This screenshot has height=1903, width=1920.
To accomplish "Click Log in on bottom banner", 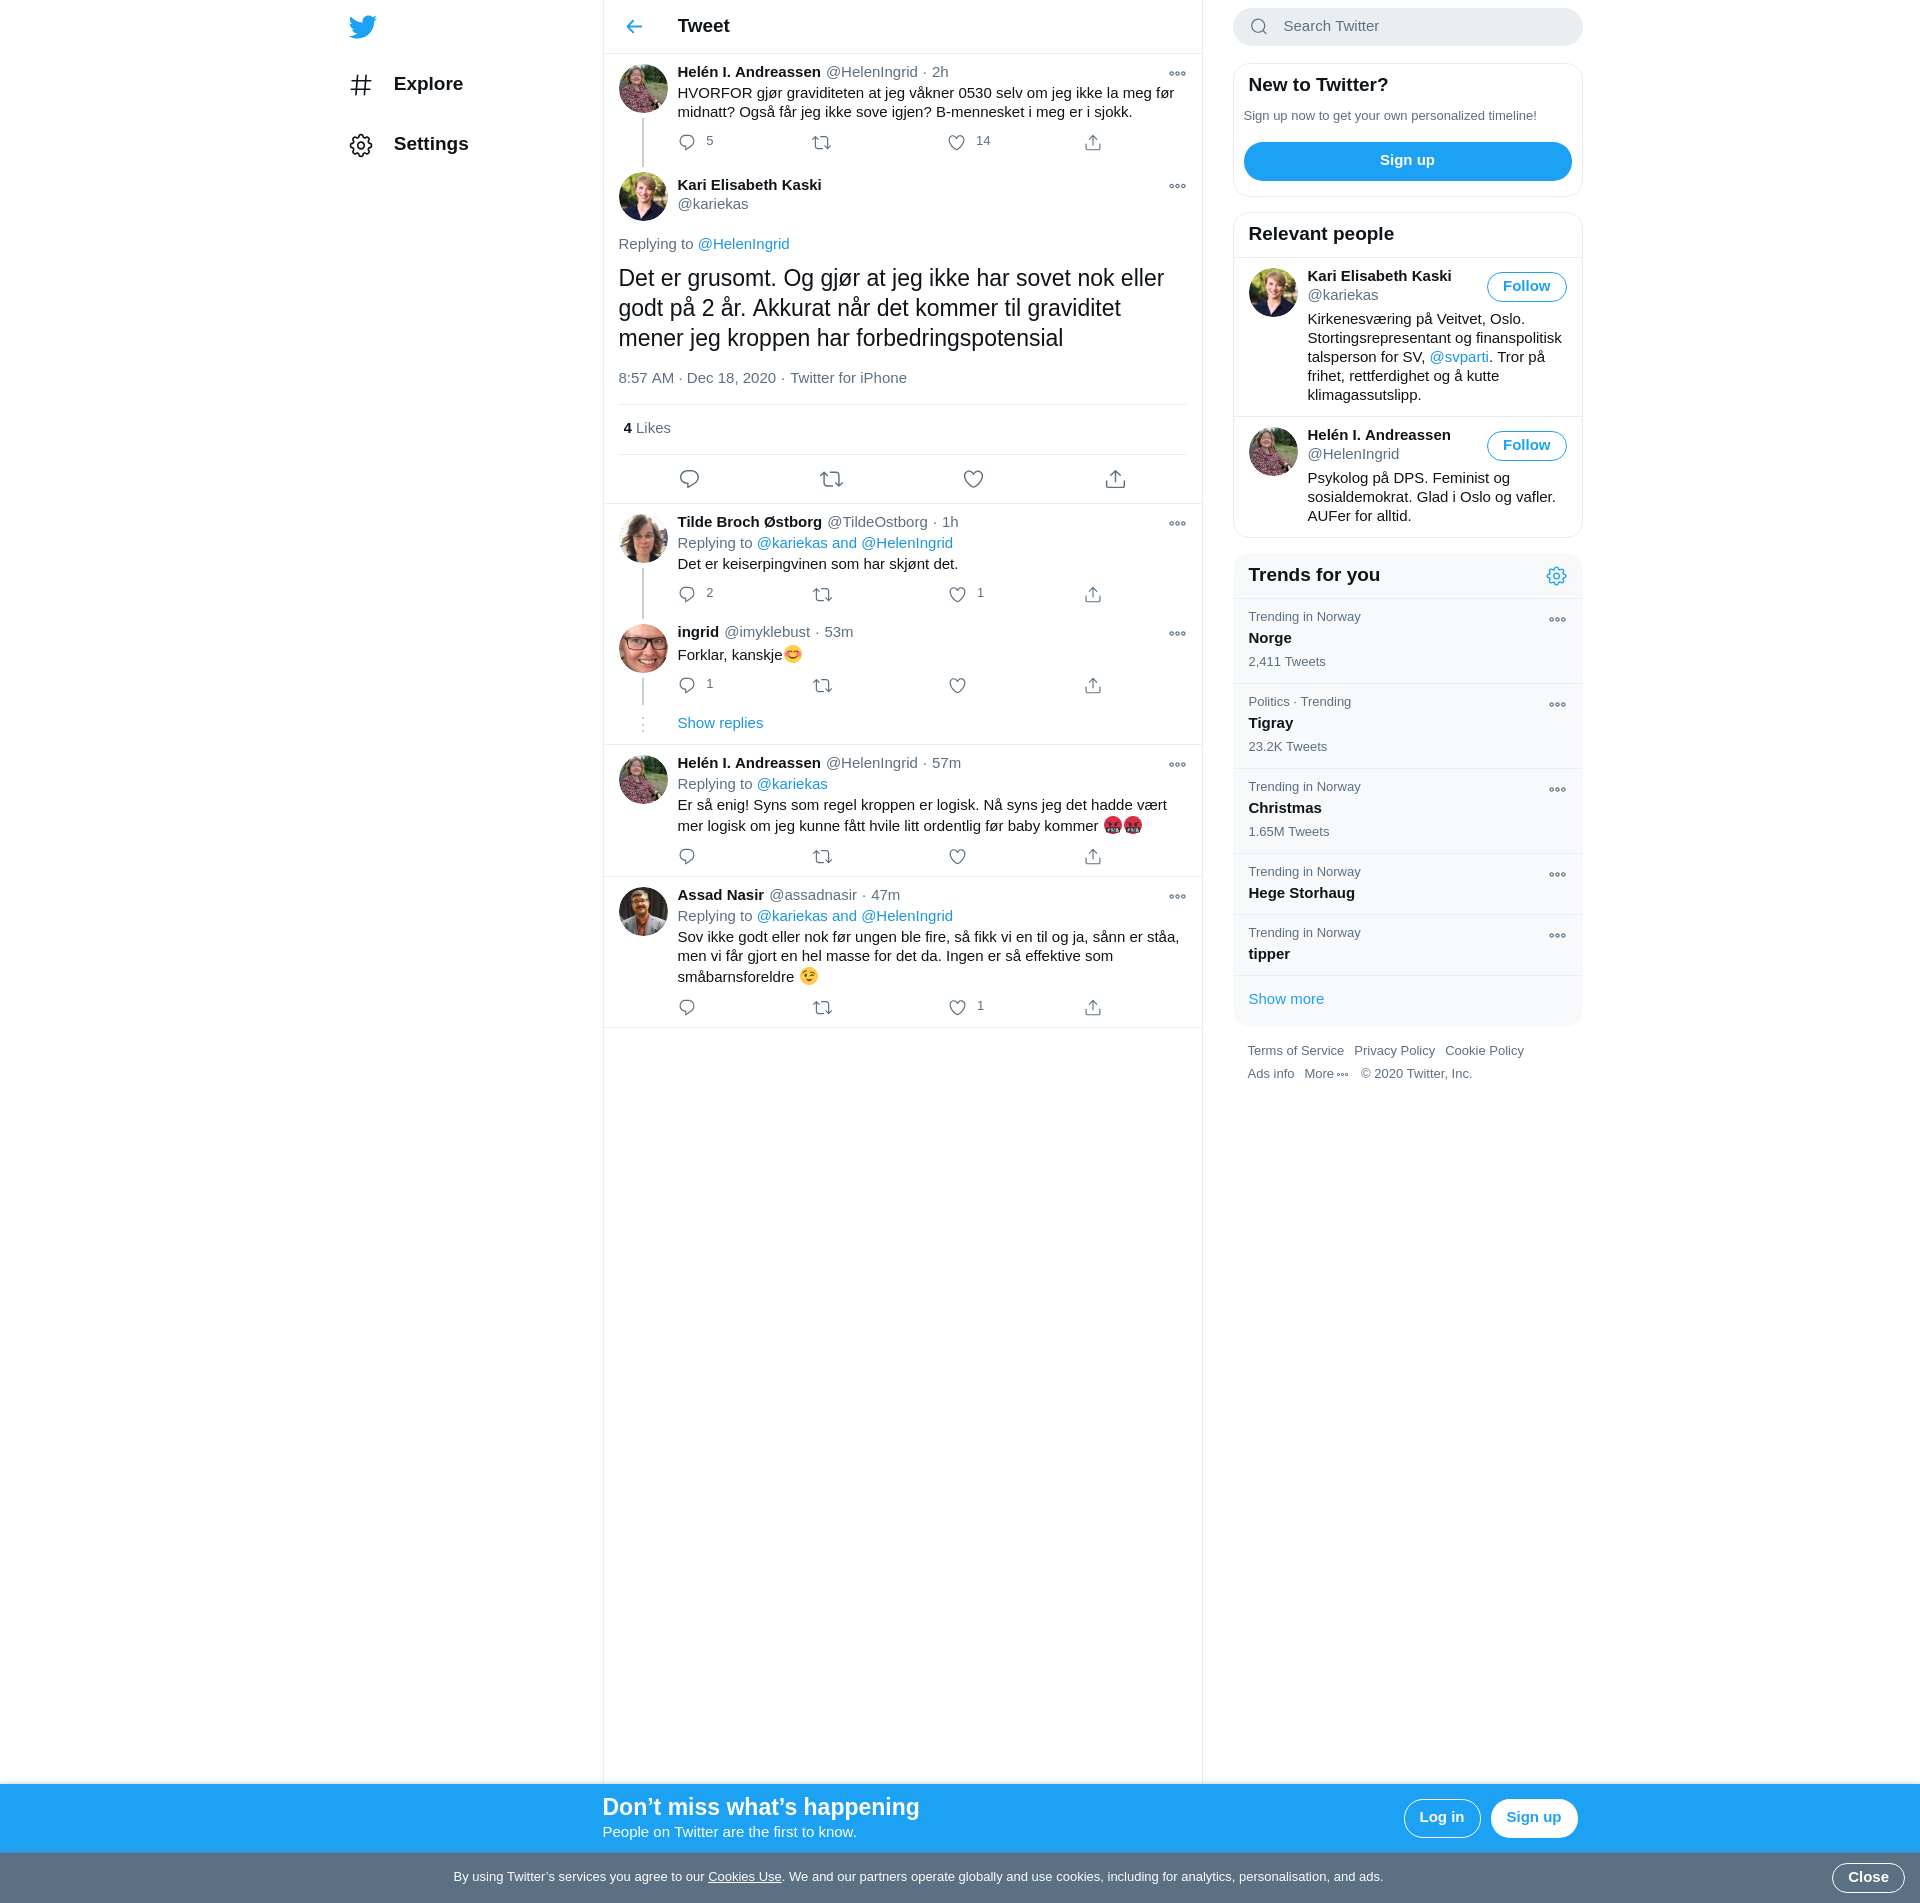I will (1441, 1818).
